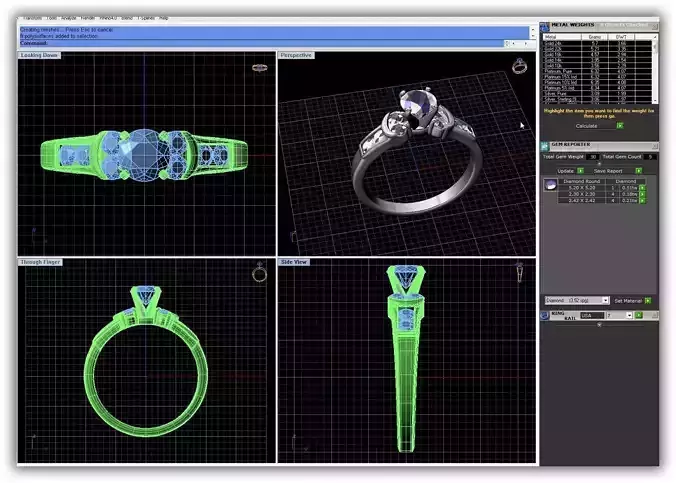Select the Platinum, Pure row
Image resolution: width=676 pixels, height=483 pixels.
(597, 71)
